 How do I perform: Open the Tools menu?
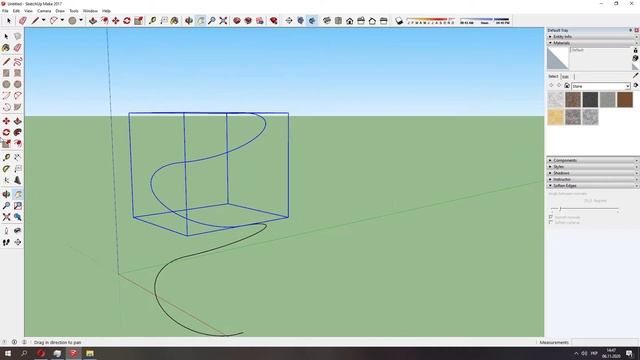pos(74,11)
